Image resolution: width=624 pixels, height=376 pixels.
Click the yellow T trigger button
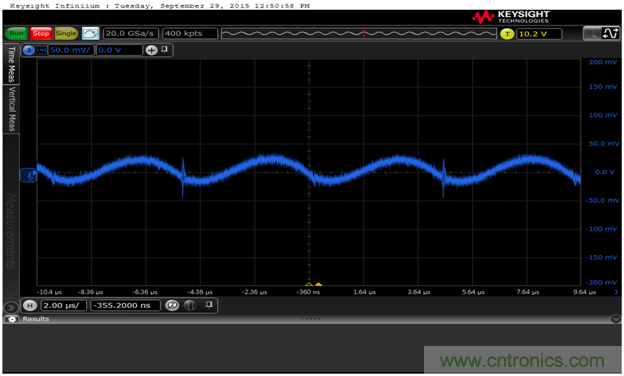507,34
